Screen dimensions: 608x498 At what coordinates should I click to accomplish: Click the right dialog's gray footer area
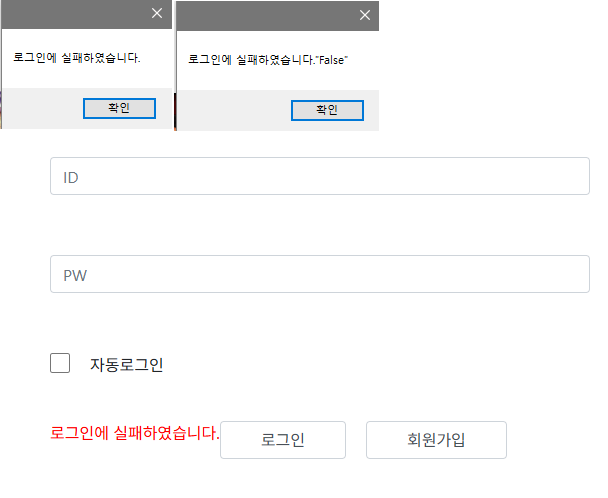click(230, 110)
